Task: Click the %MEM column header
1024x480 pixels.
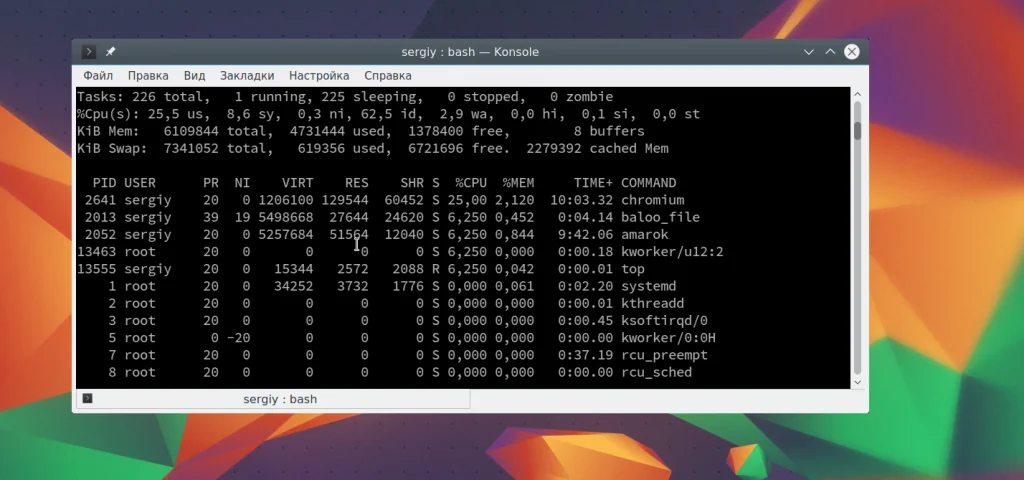Action: pos(519,183)
